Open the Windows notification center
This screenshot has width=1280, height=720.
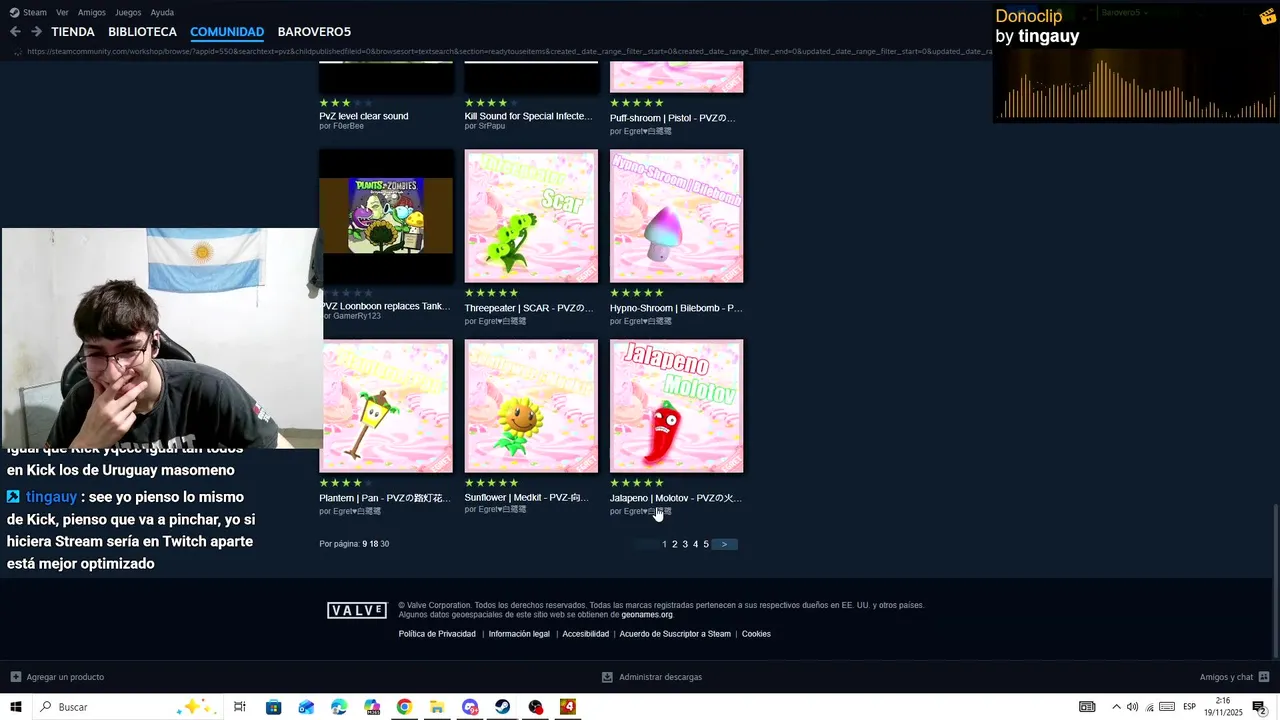[1260, 707]
